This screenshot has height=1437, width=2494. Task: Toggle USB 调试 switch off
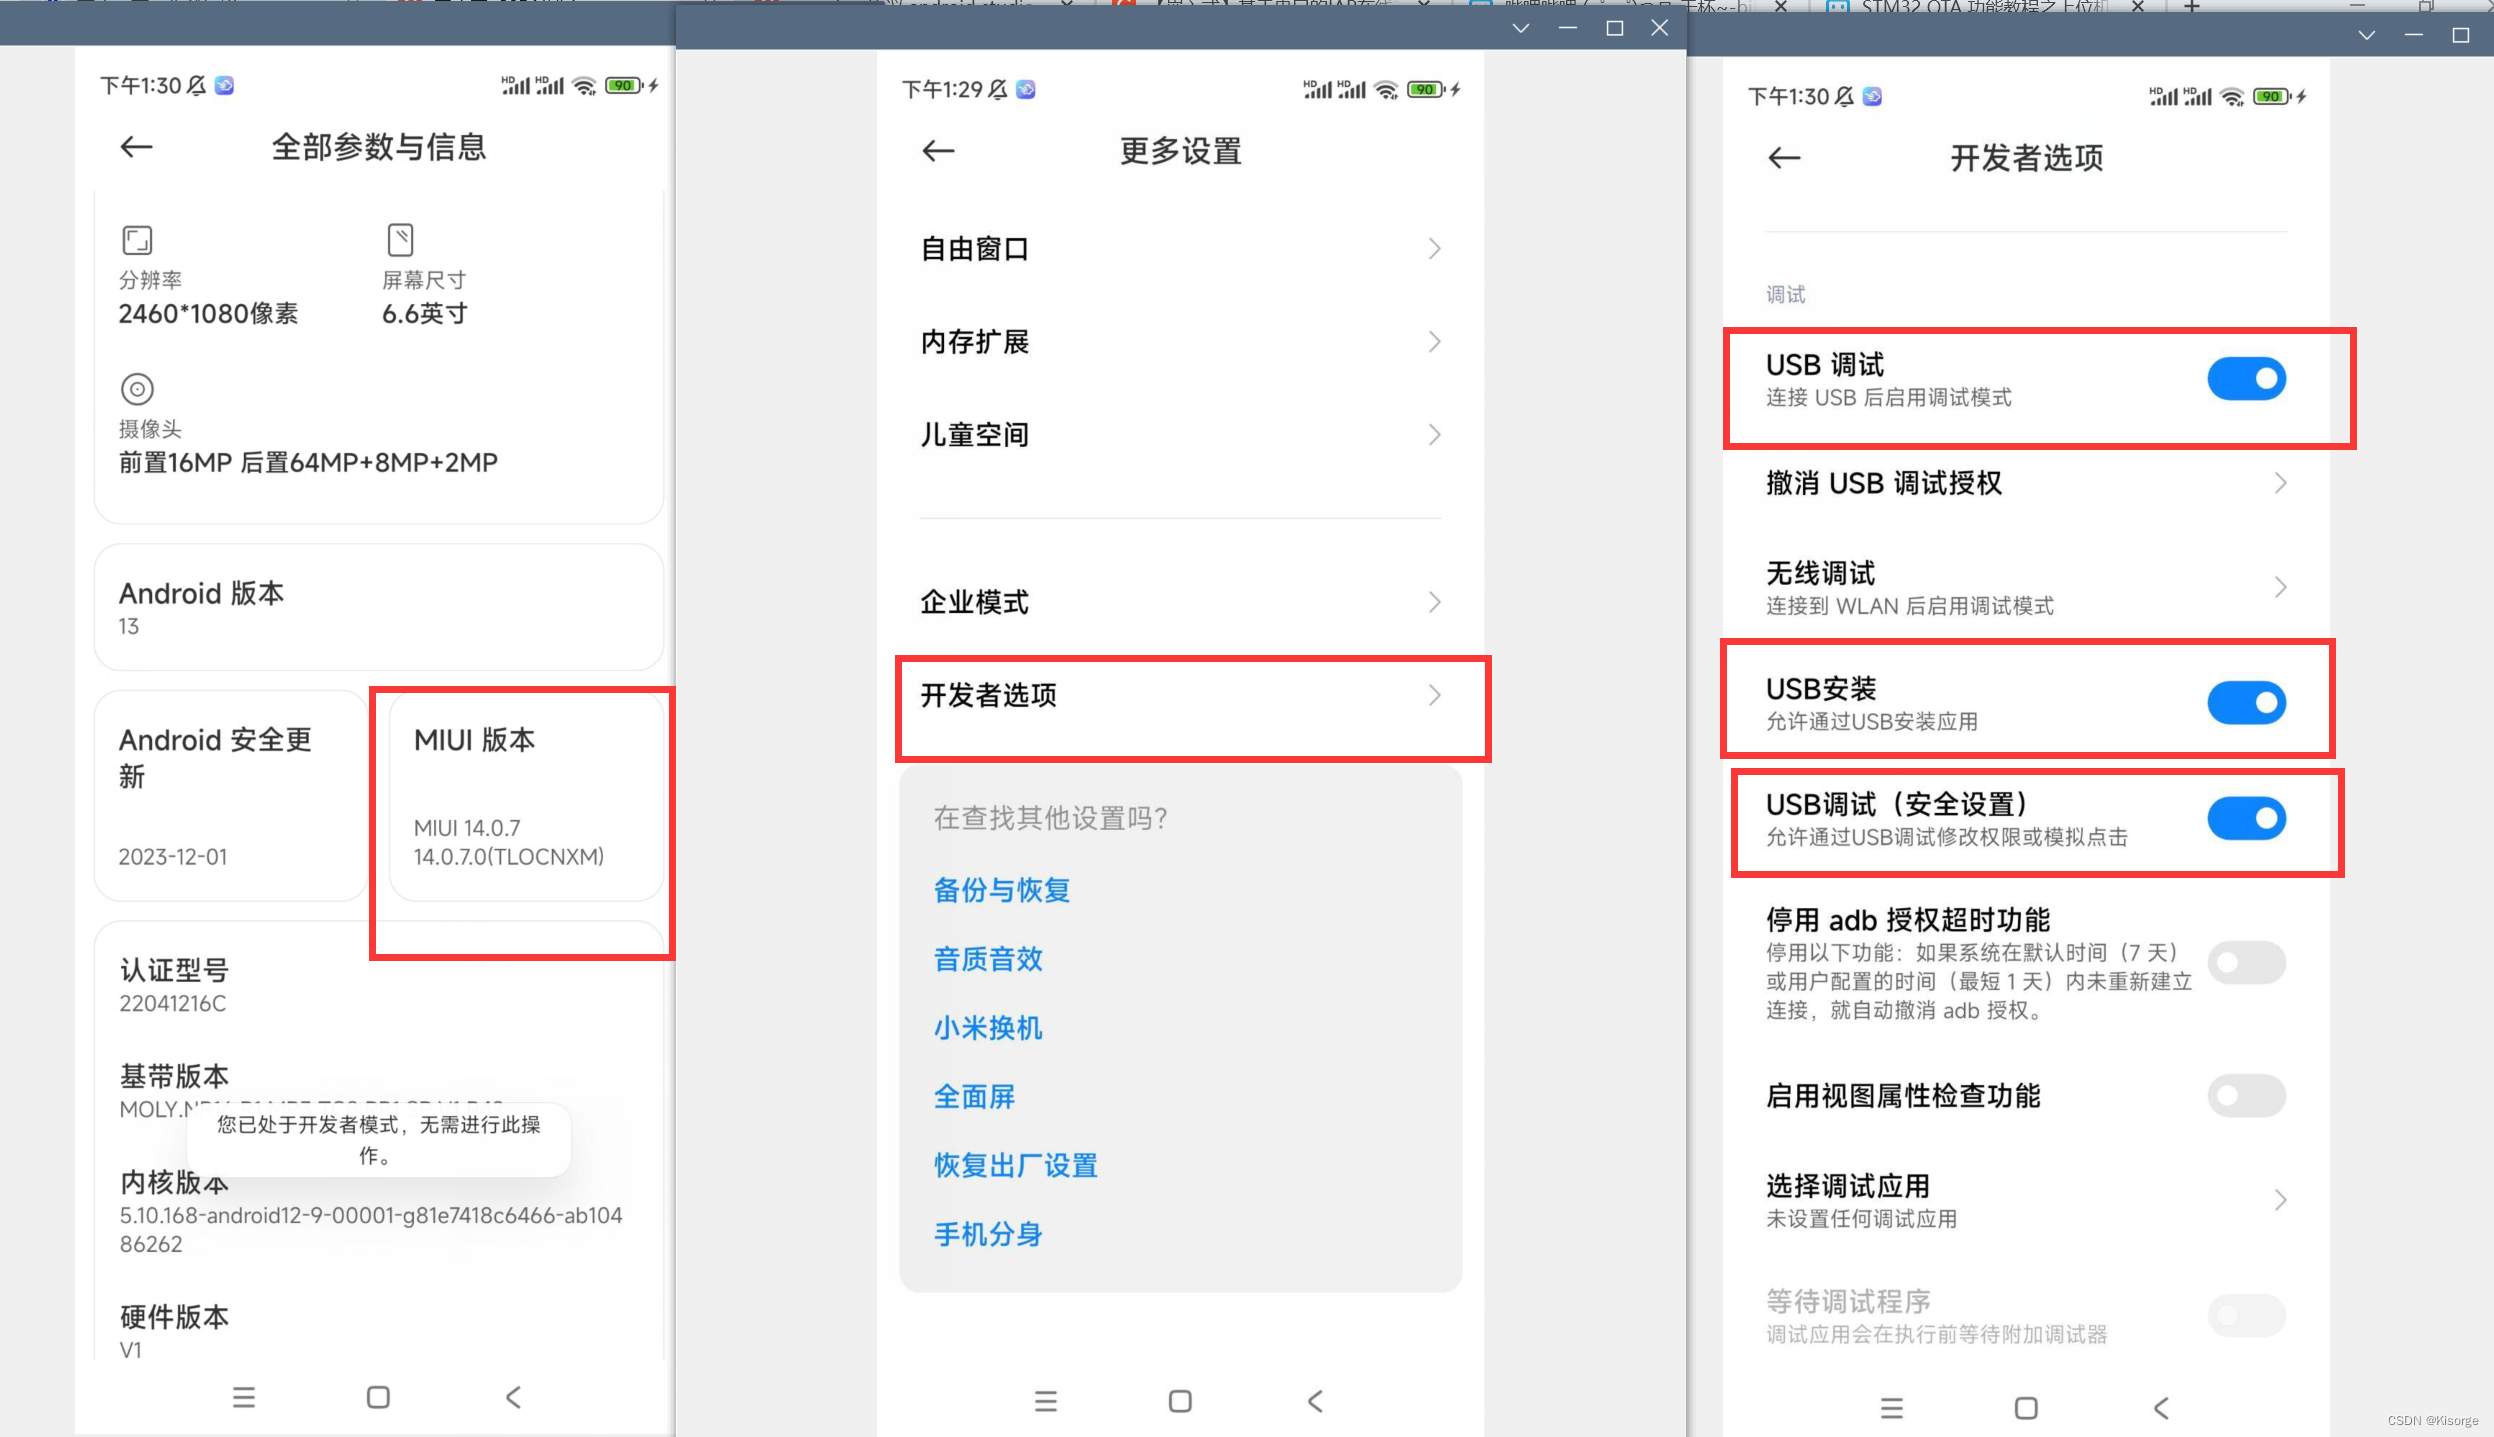[2246, 379]
